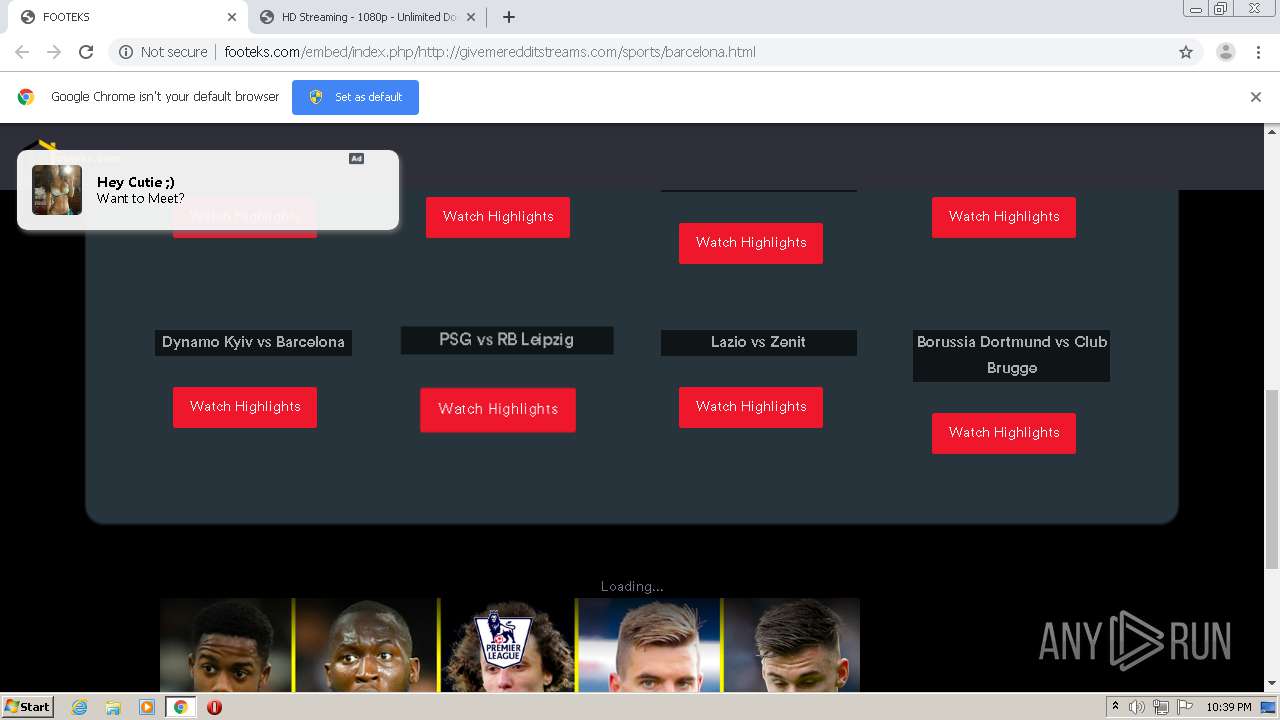The width and height of the screenshot is (1280, 720).
Task: Click Watch Highlights in top row fourth column
Action: pos(1004,217)
